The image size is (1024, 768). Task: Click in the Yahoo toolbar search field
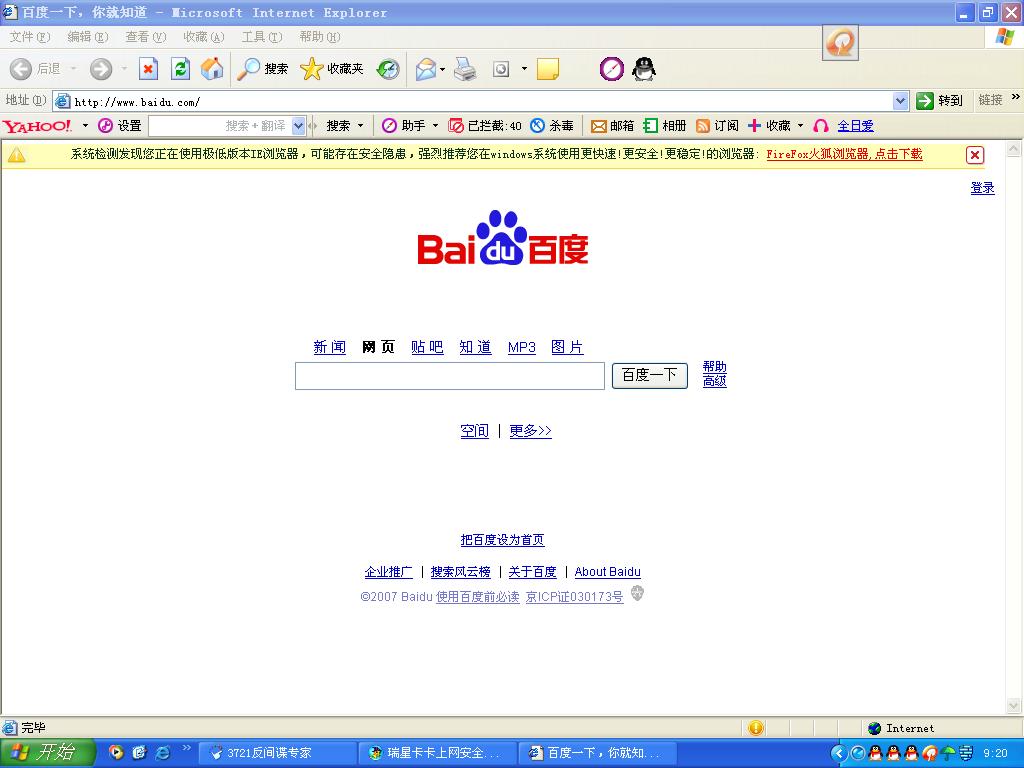coord(220,126)
